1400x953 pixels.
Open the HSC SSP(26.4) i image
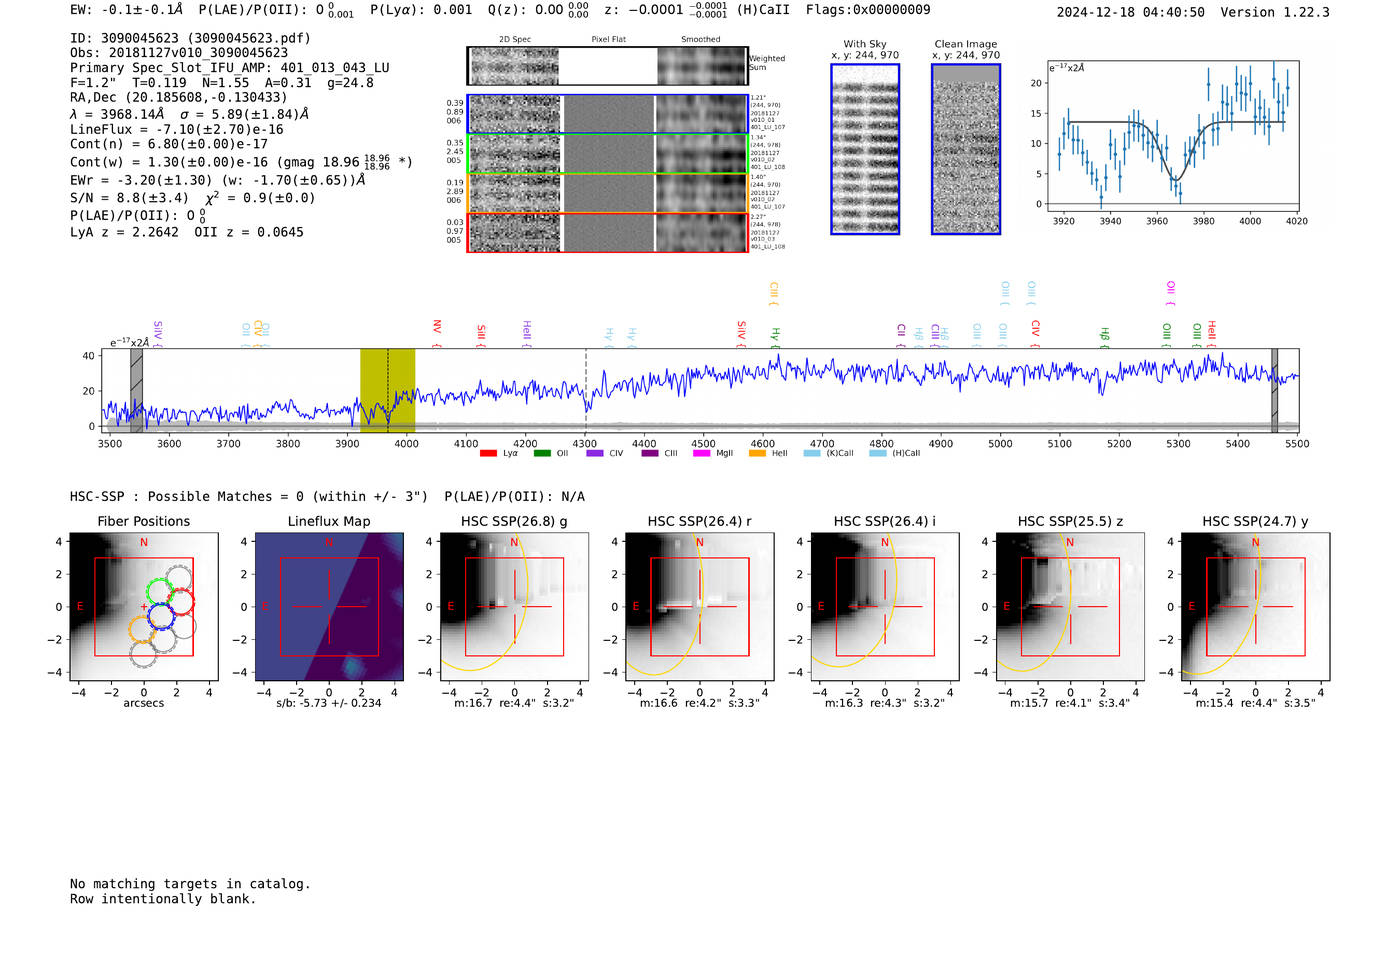click(885, 607)
